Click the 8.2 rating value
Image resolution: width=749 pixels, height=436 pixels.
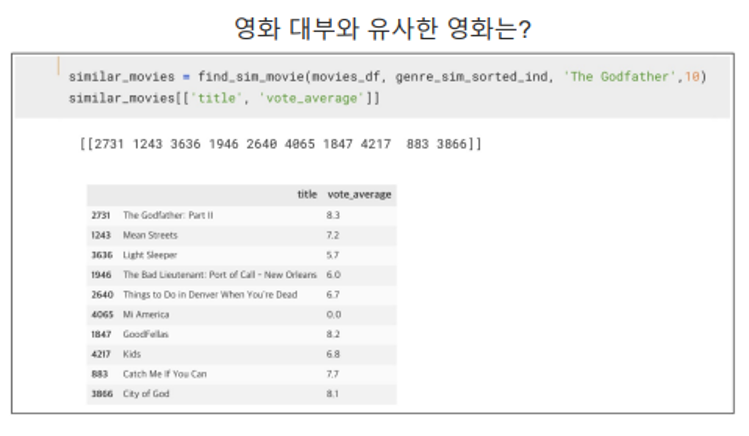pyautogui.click(x=333, y=334)
